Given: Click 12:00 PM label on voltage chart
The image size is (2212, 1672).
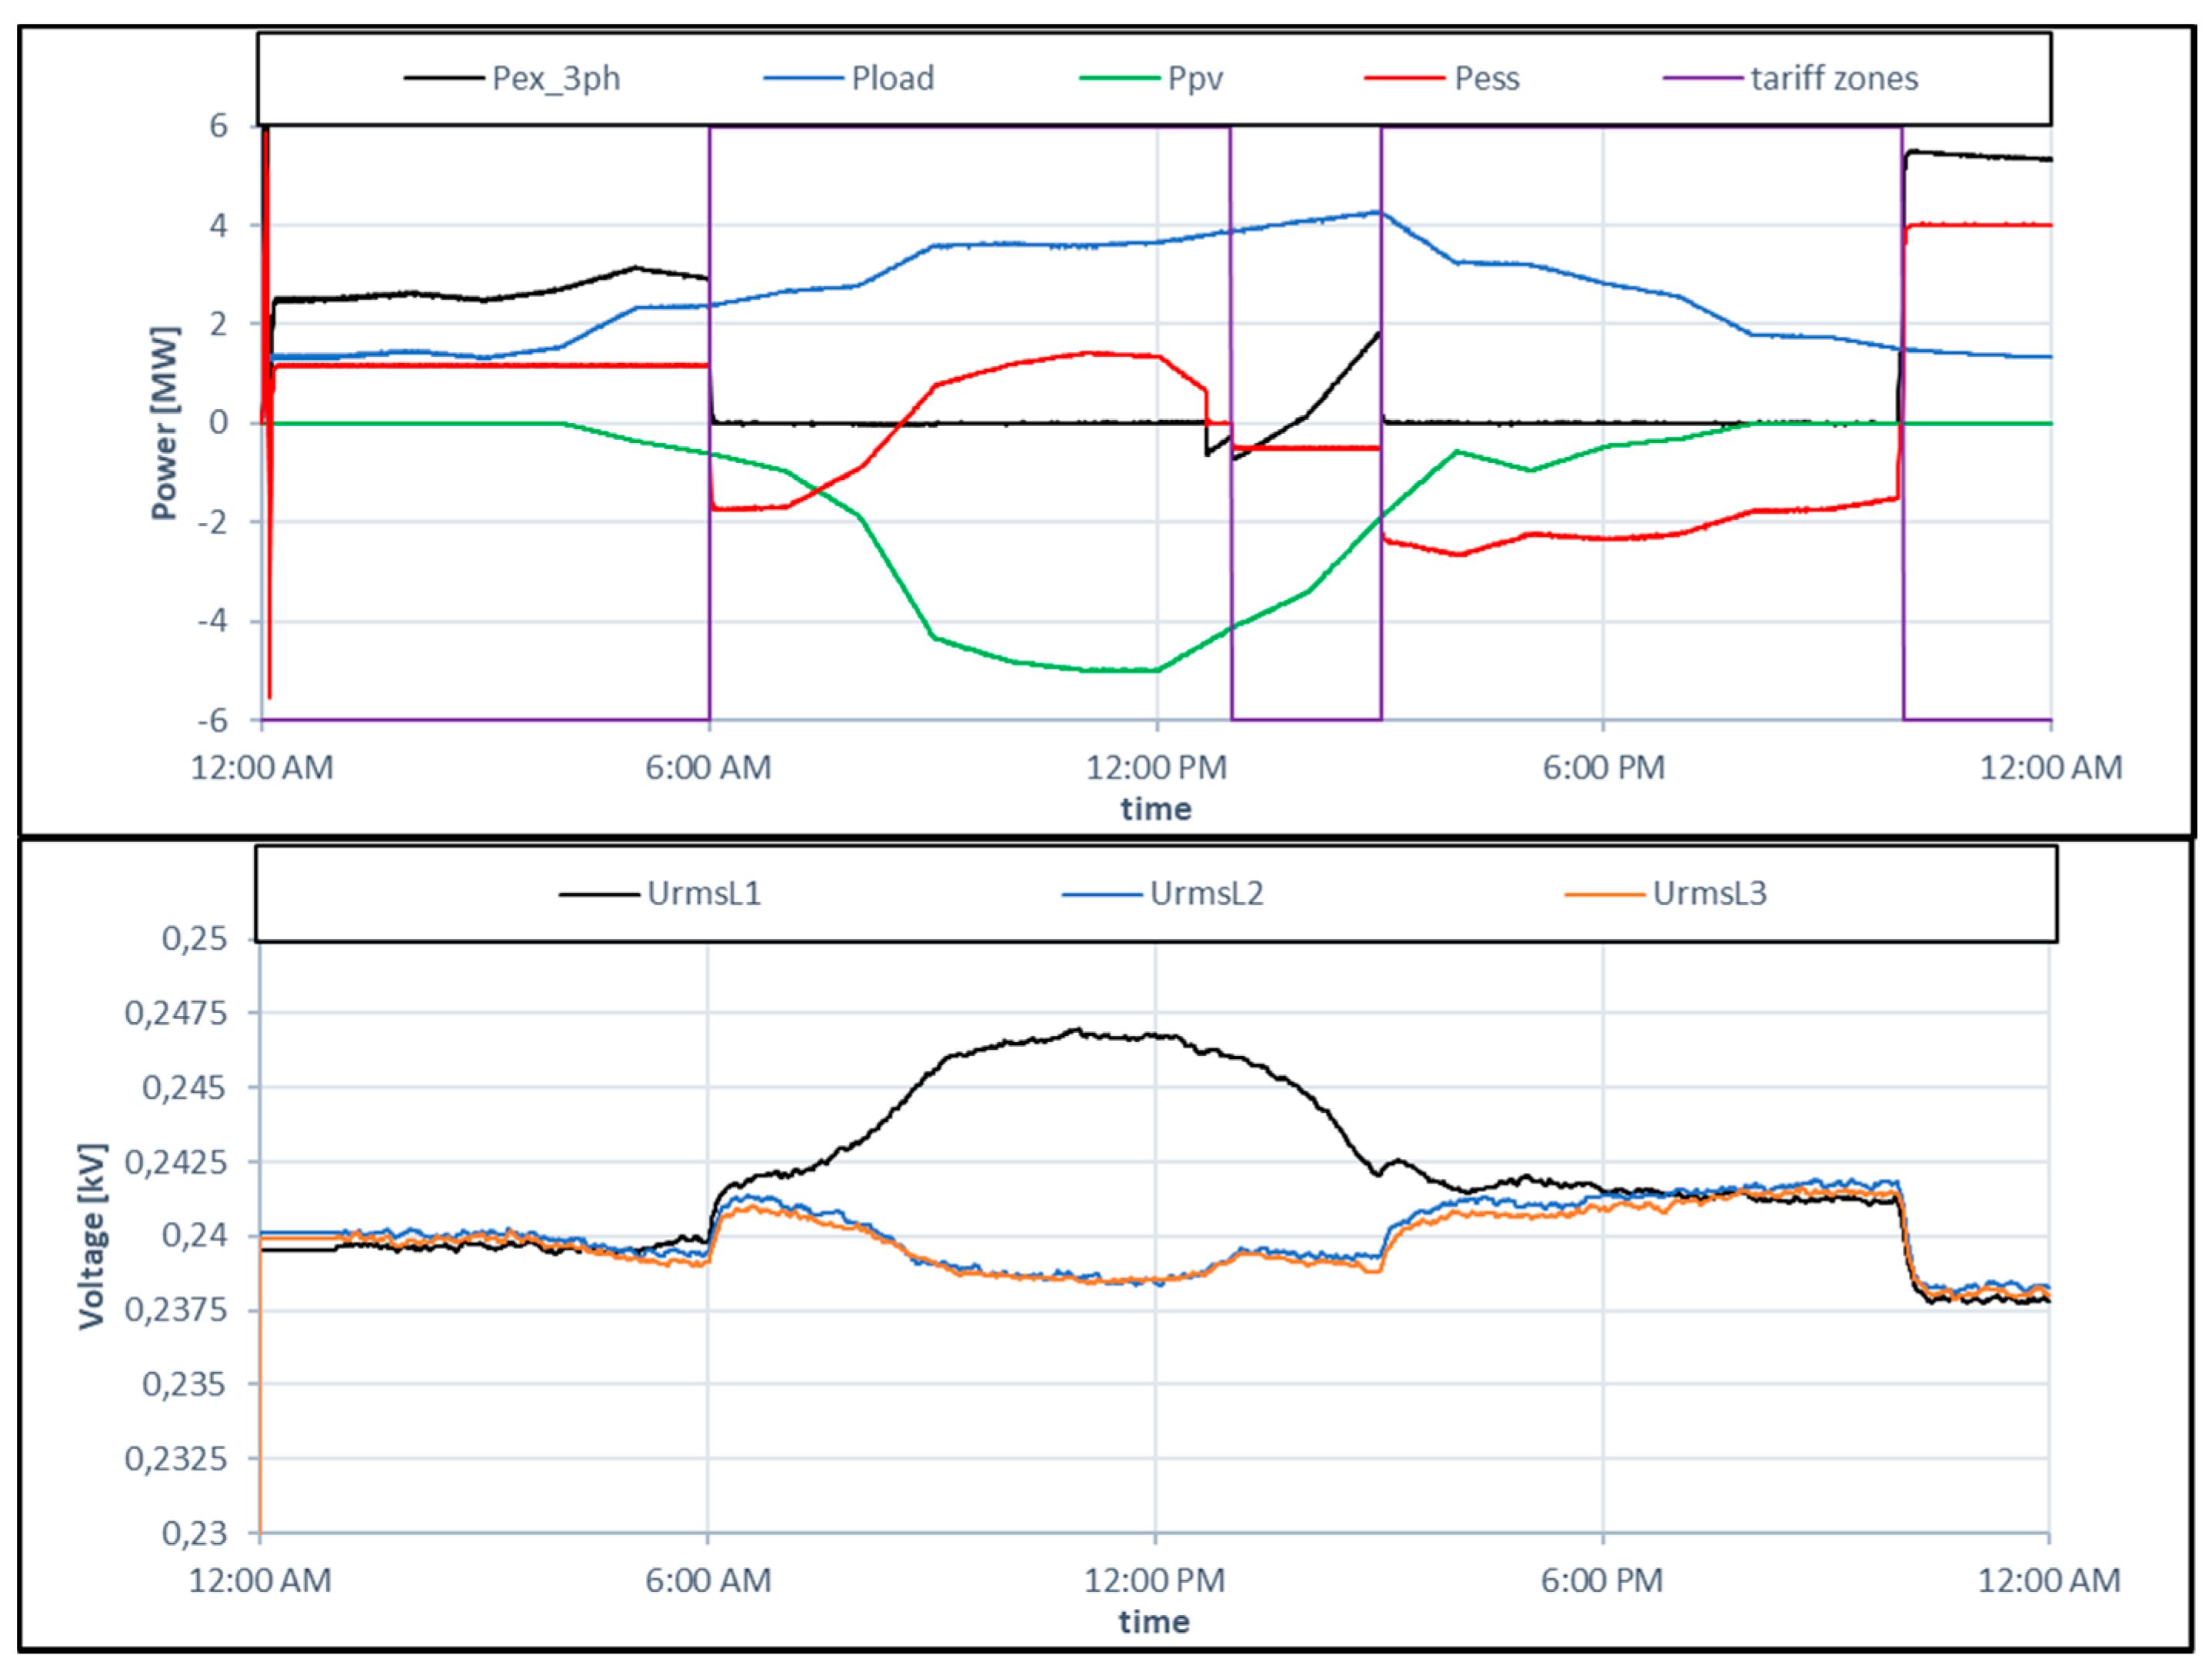Looking at the screenshot, I should pyautogui.click(x=1154, y=1580).
